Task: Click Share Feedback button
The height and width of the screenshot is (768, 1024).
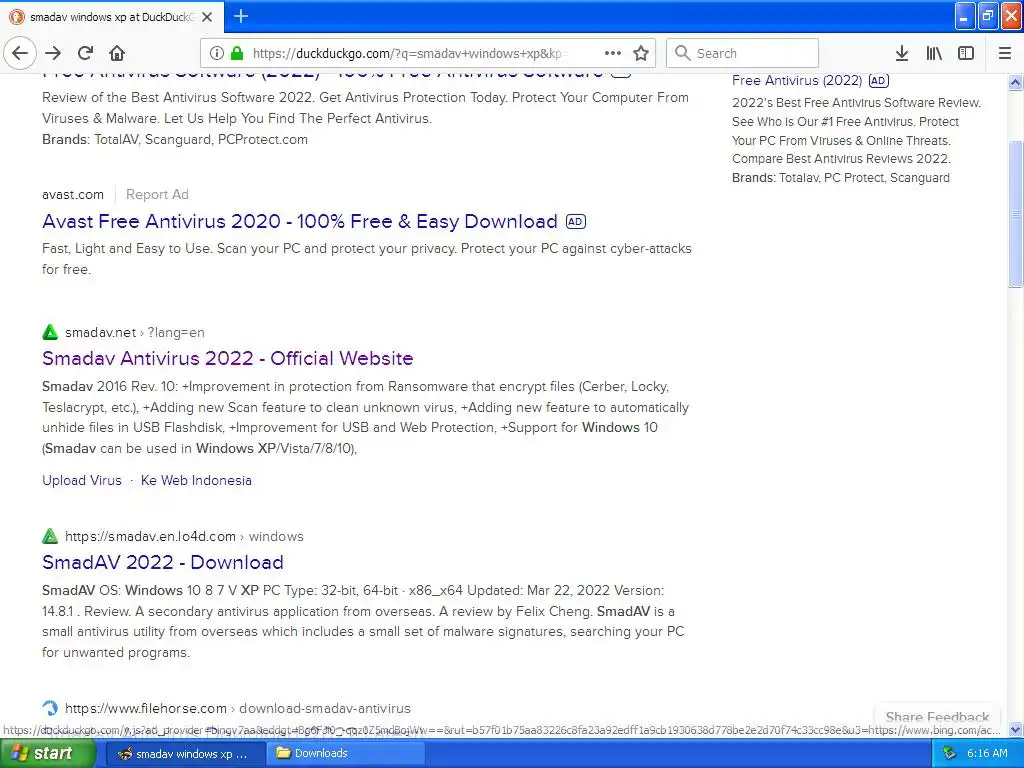Action: pyautogui.click(x=937, y=716)
